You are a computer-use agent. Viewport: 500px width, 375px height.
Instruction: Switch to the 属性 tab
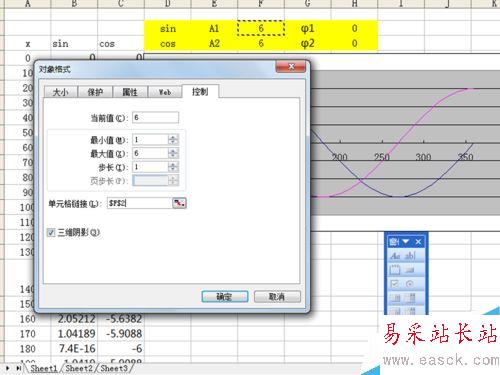(130, 92)
